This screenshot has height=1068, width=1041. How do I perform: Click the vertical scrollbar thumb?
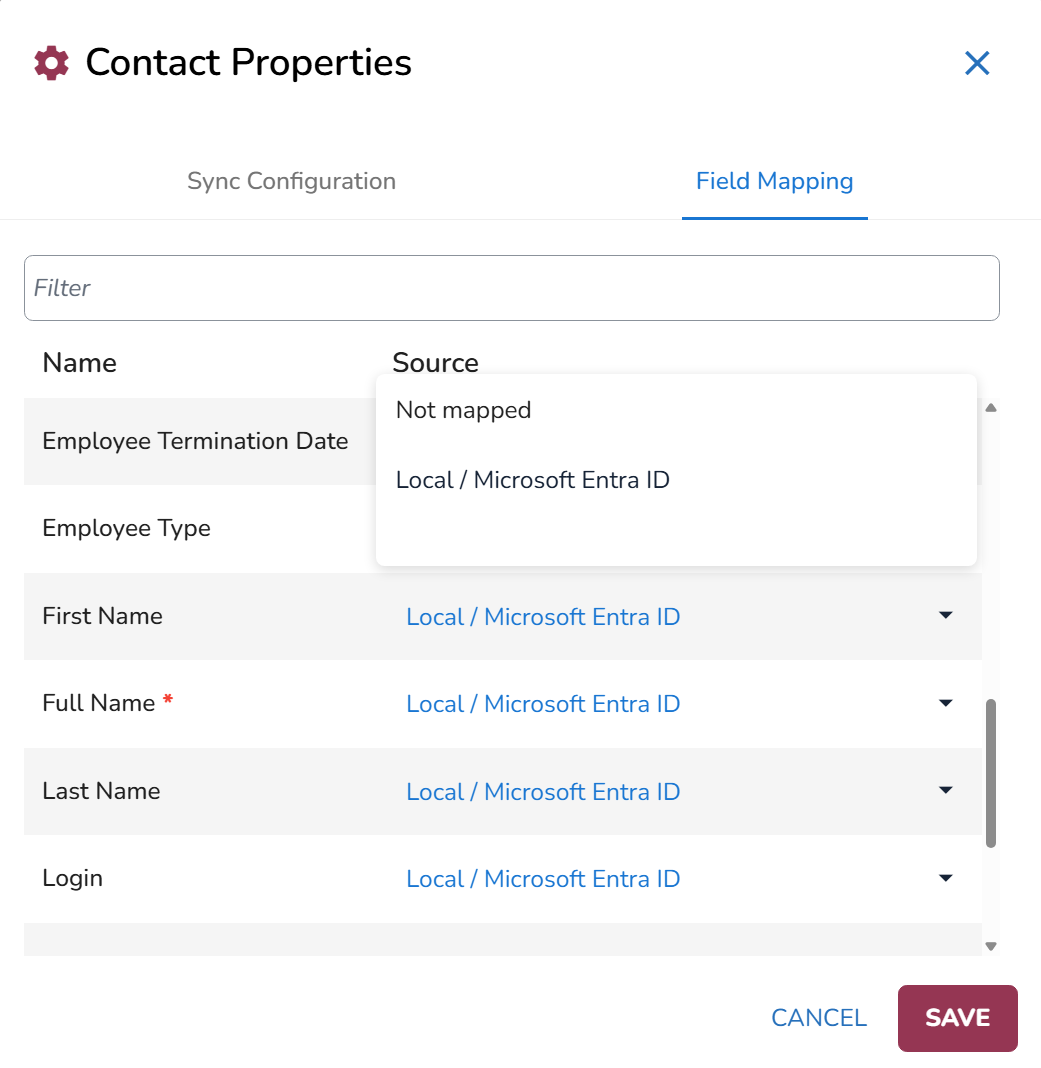click(991, 773)
